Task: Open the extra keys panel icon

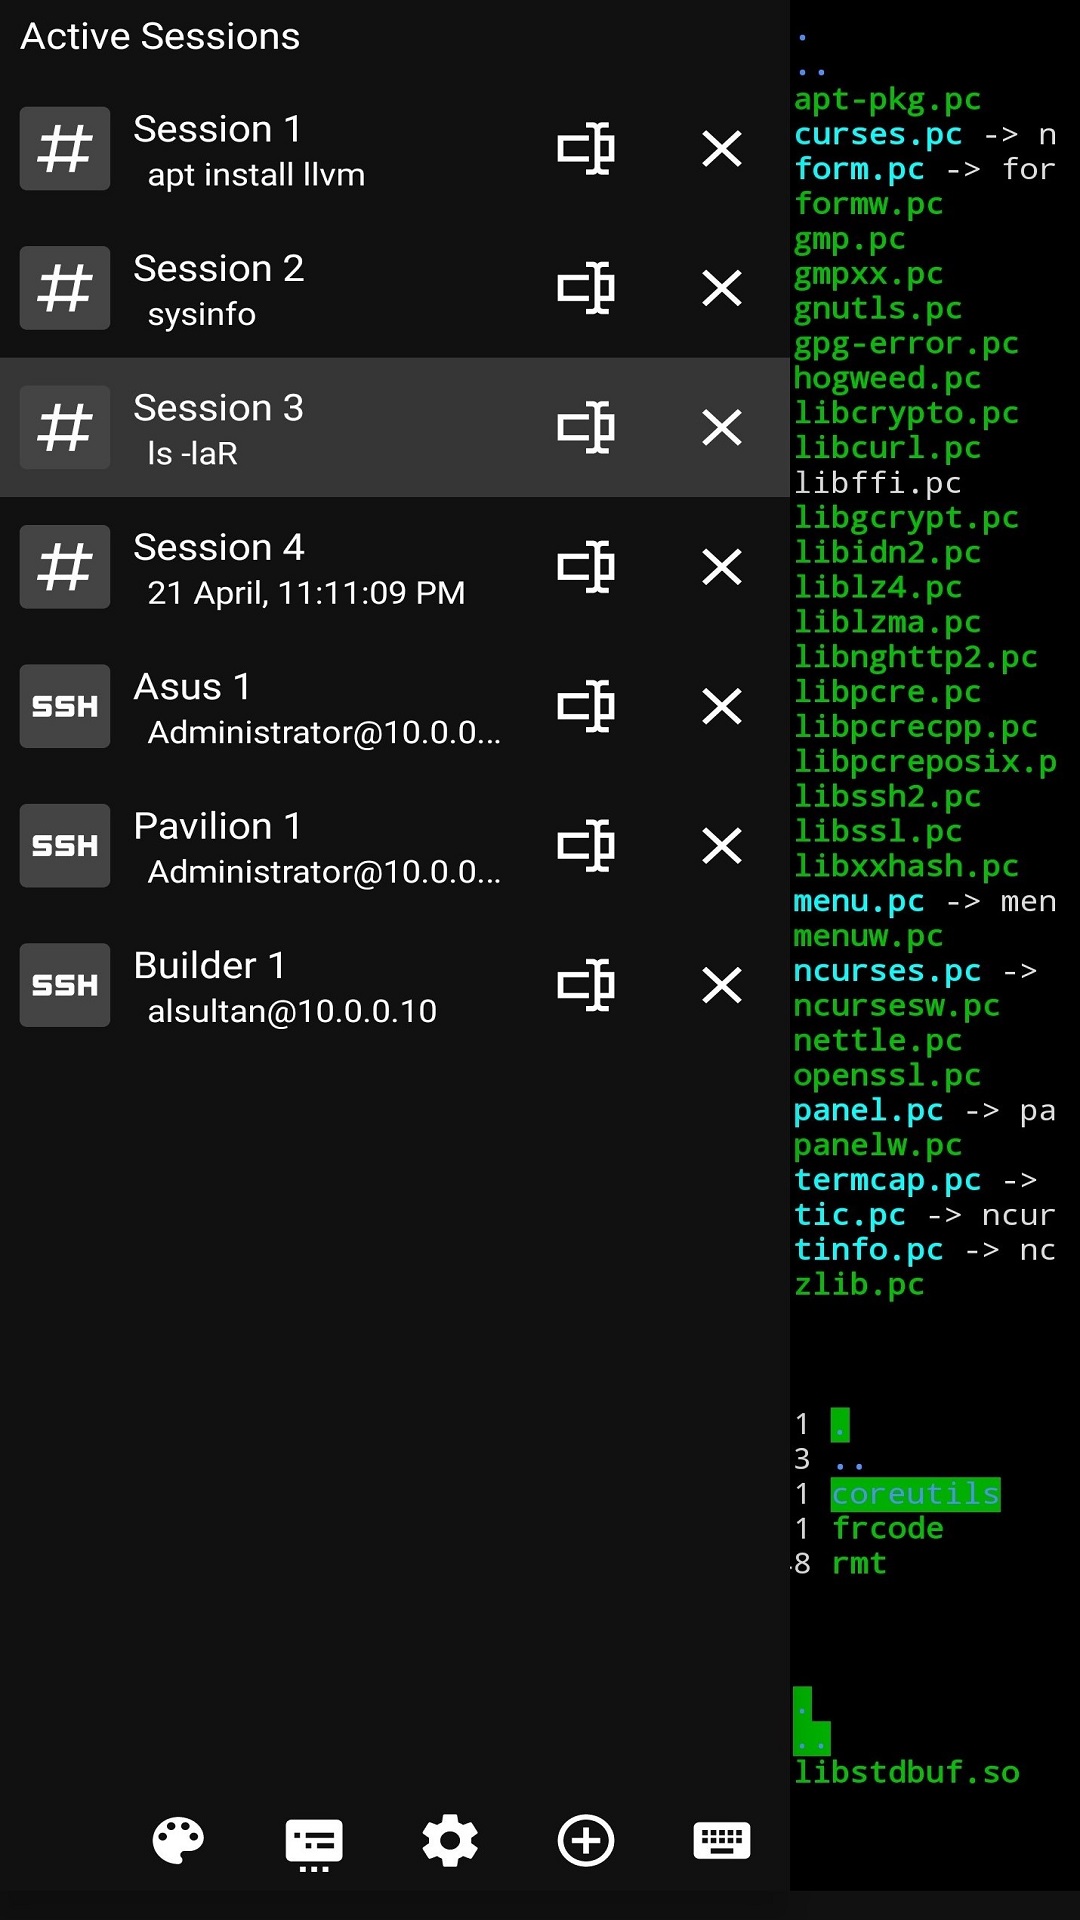Action: click(x=313, y=1841)
